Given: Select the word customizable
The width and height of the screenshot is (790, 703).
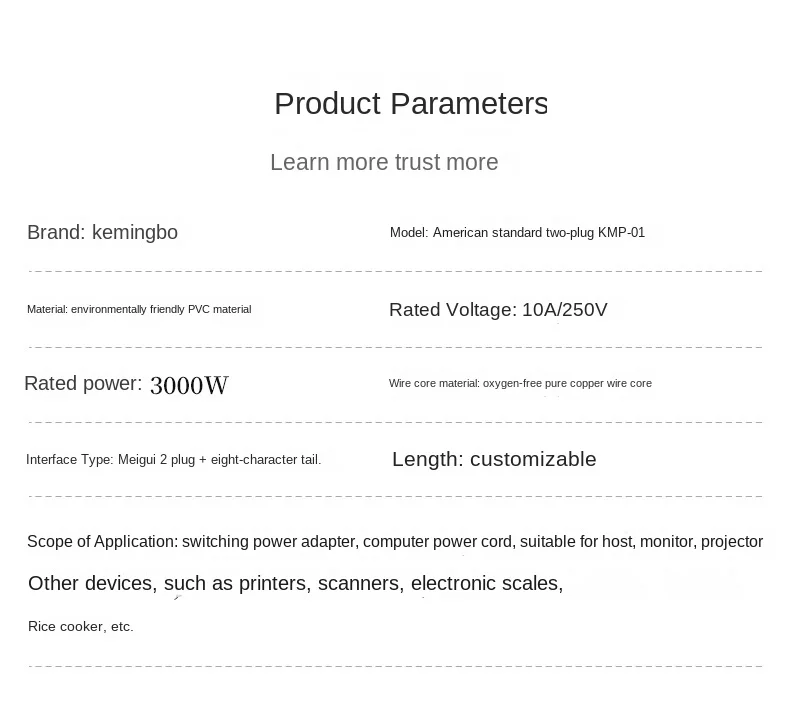Looking at the screenshot, I should 533,460.
